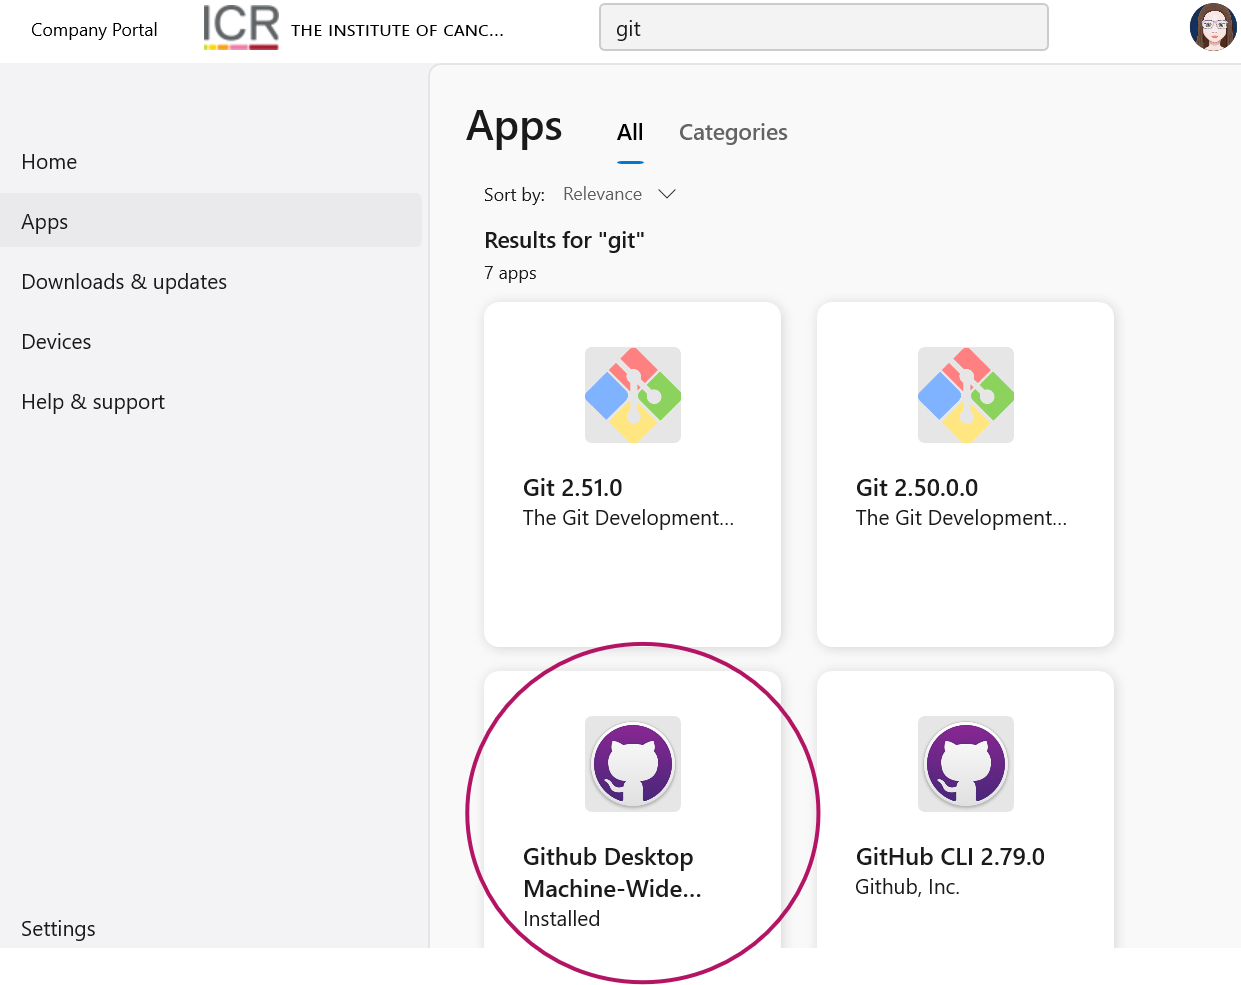
Task: Click The Git Development publisher under Git 2.50.0.0
Action: click(961, 518)
